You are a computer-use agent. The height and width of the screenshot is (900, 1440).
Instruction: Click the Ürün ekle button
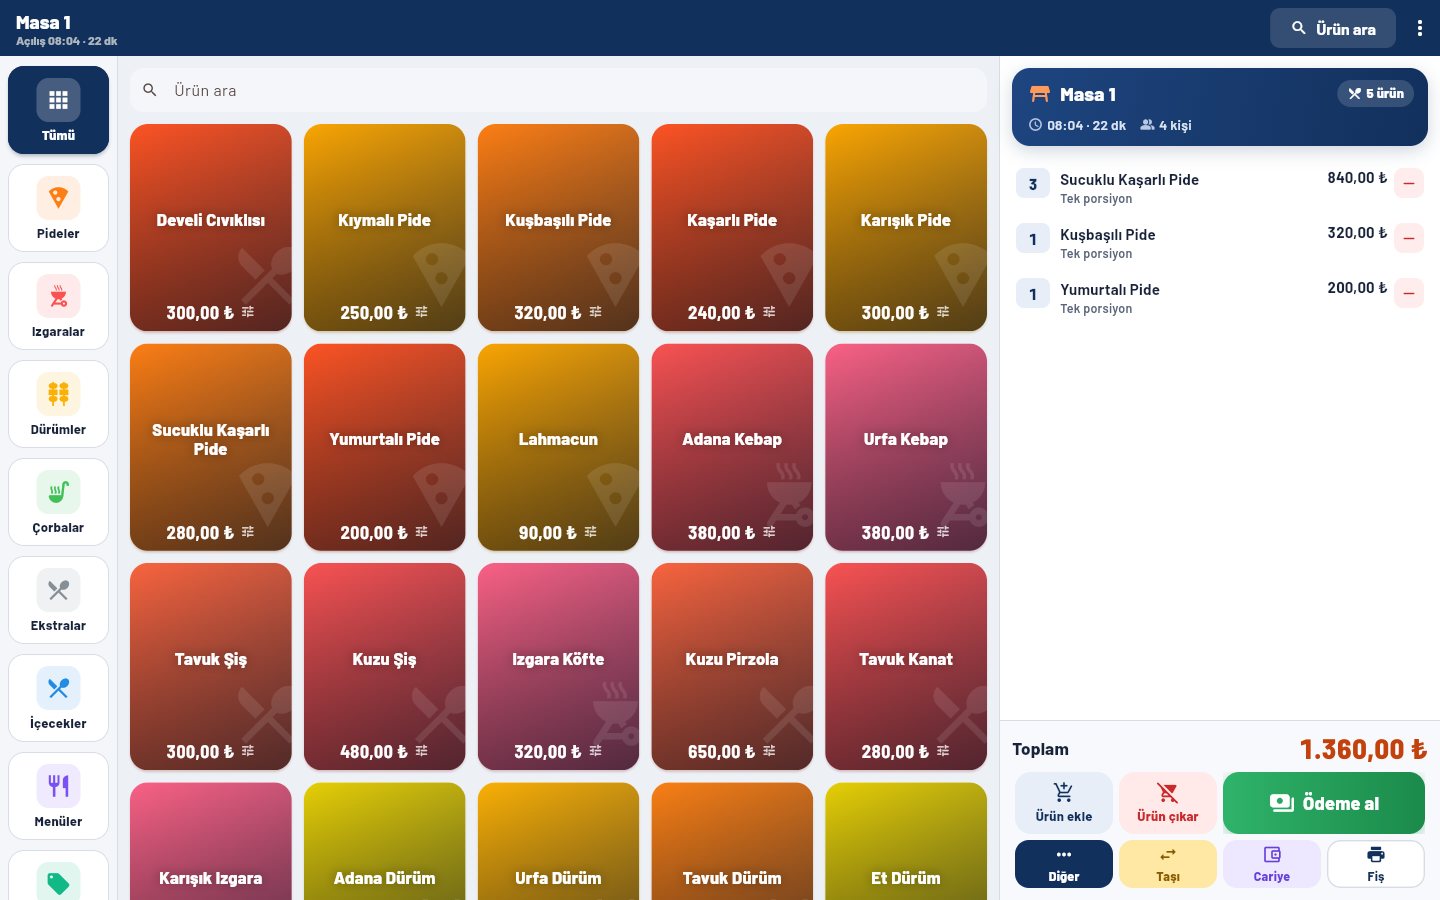click(x=1064, y=803)
